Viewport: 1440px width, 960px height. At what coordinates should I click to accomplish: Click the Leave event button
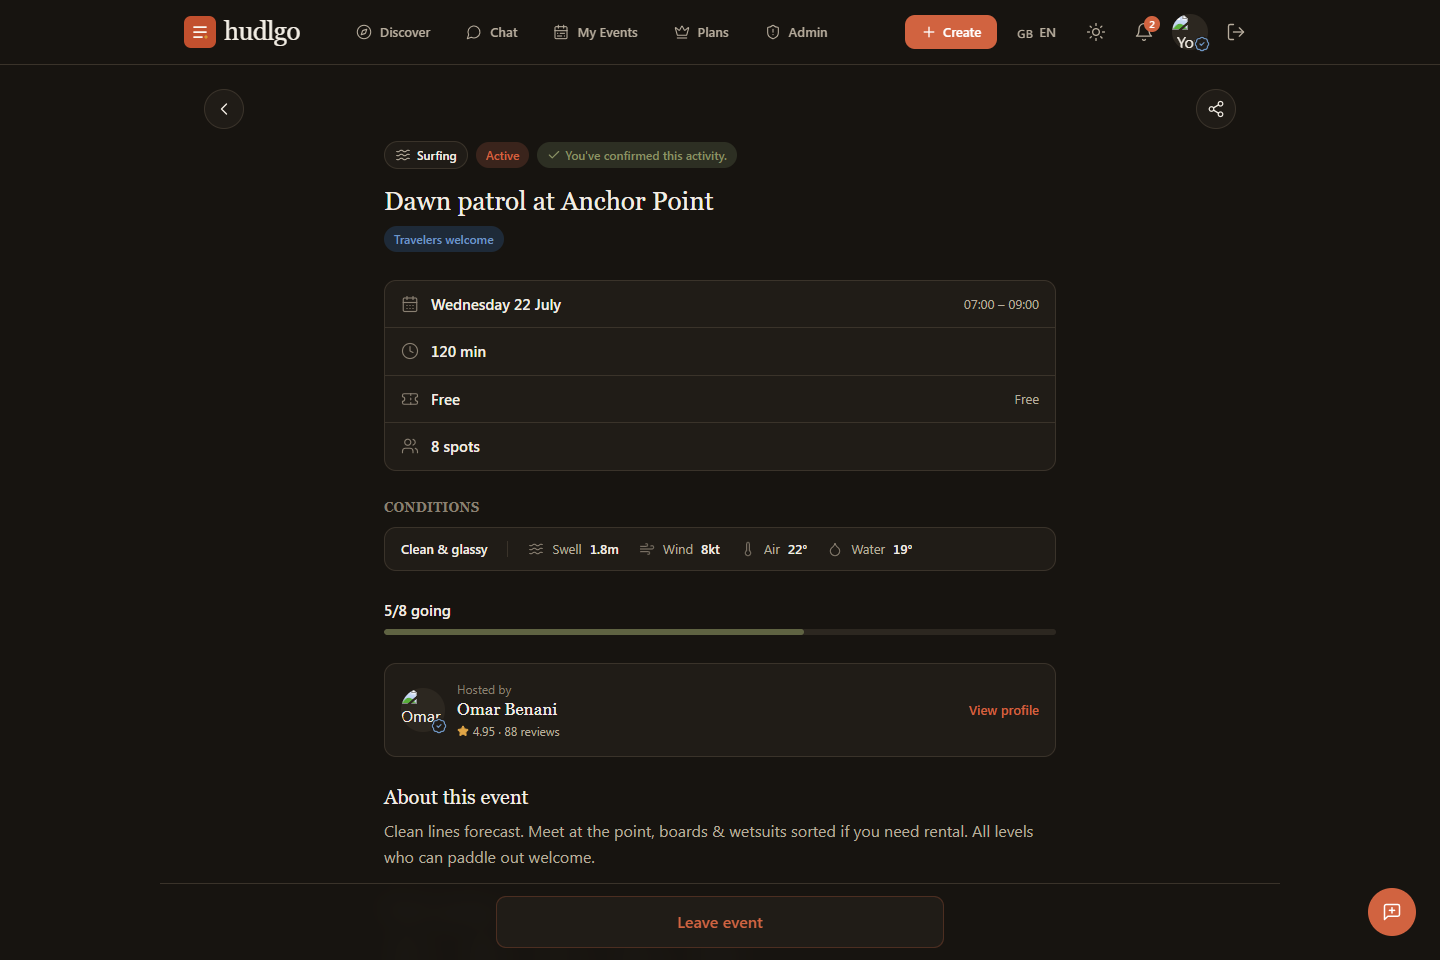click(720, 922)
